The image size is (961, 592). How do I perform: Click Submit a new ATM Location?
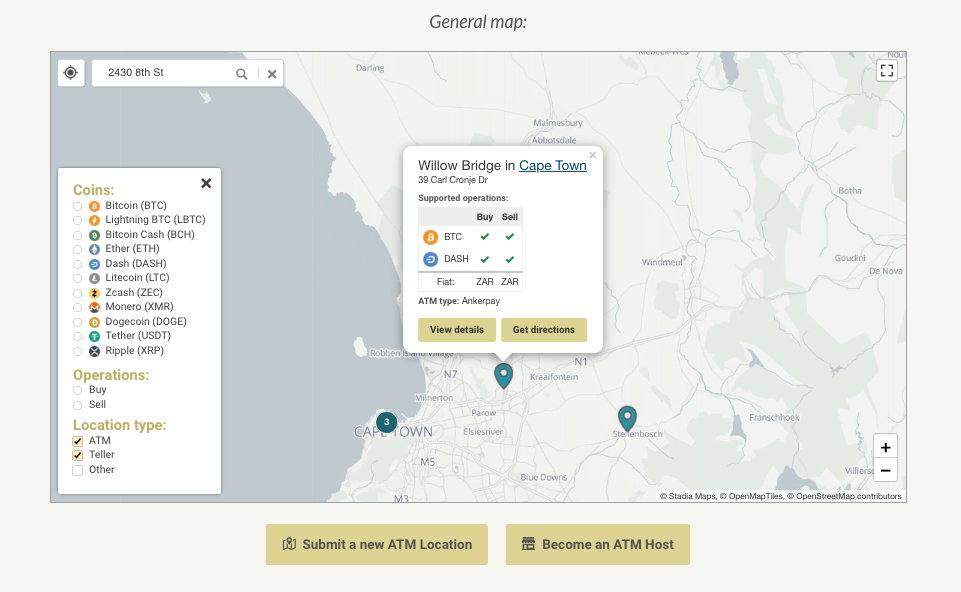(x=377, y=544)
